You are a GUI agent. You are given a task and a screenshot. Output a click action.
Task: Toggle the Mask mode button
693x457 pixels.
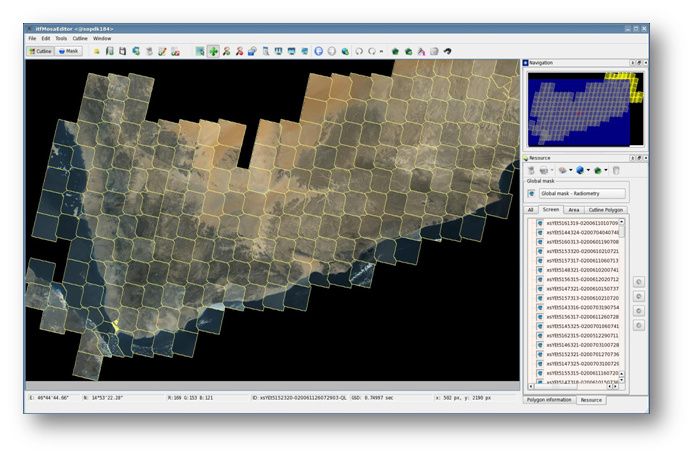click(x=69, y=50)
